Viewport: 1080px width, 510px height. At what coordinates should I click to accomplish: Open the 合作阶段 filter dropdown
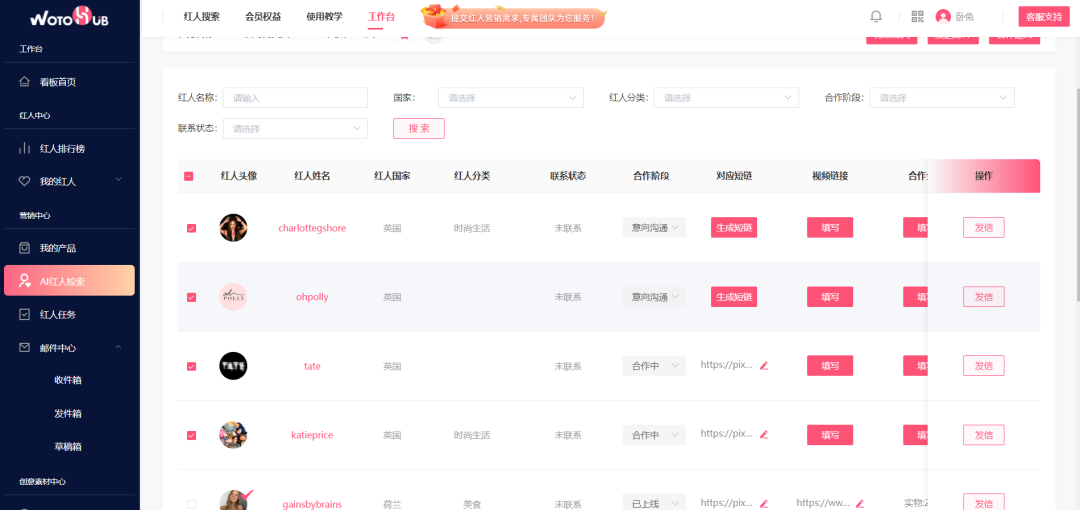942,98
